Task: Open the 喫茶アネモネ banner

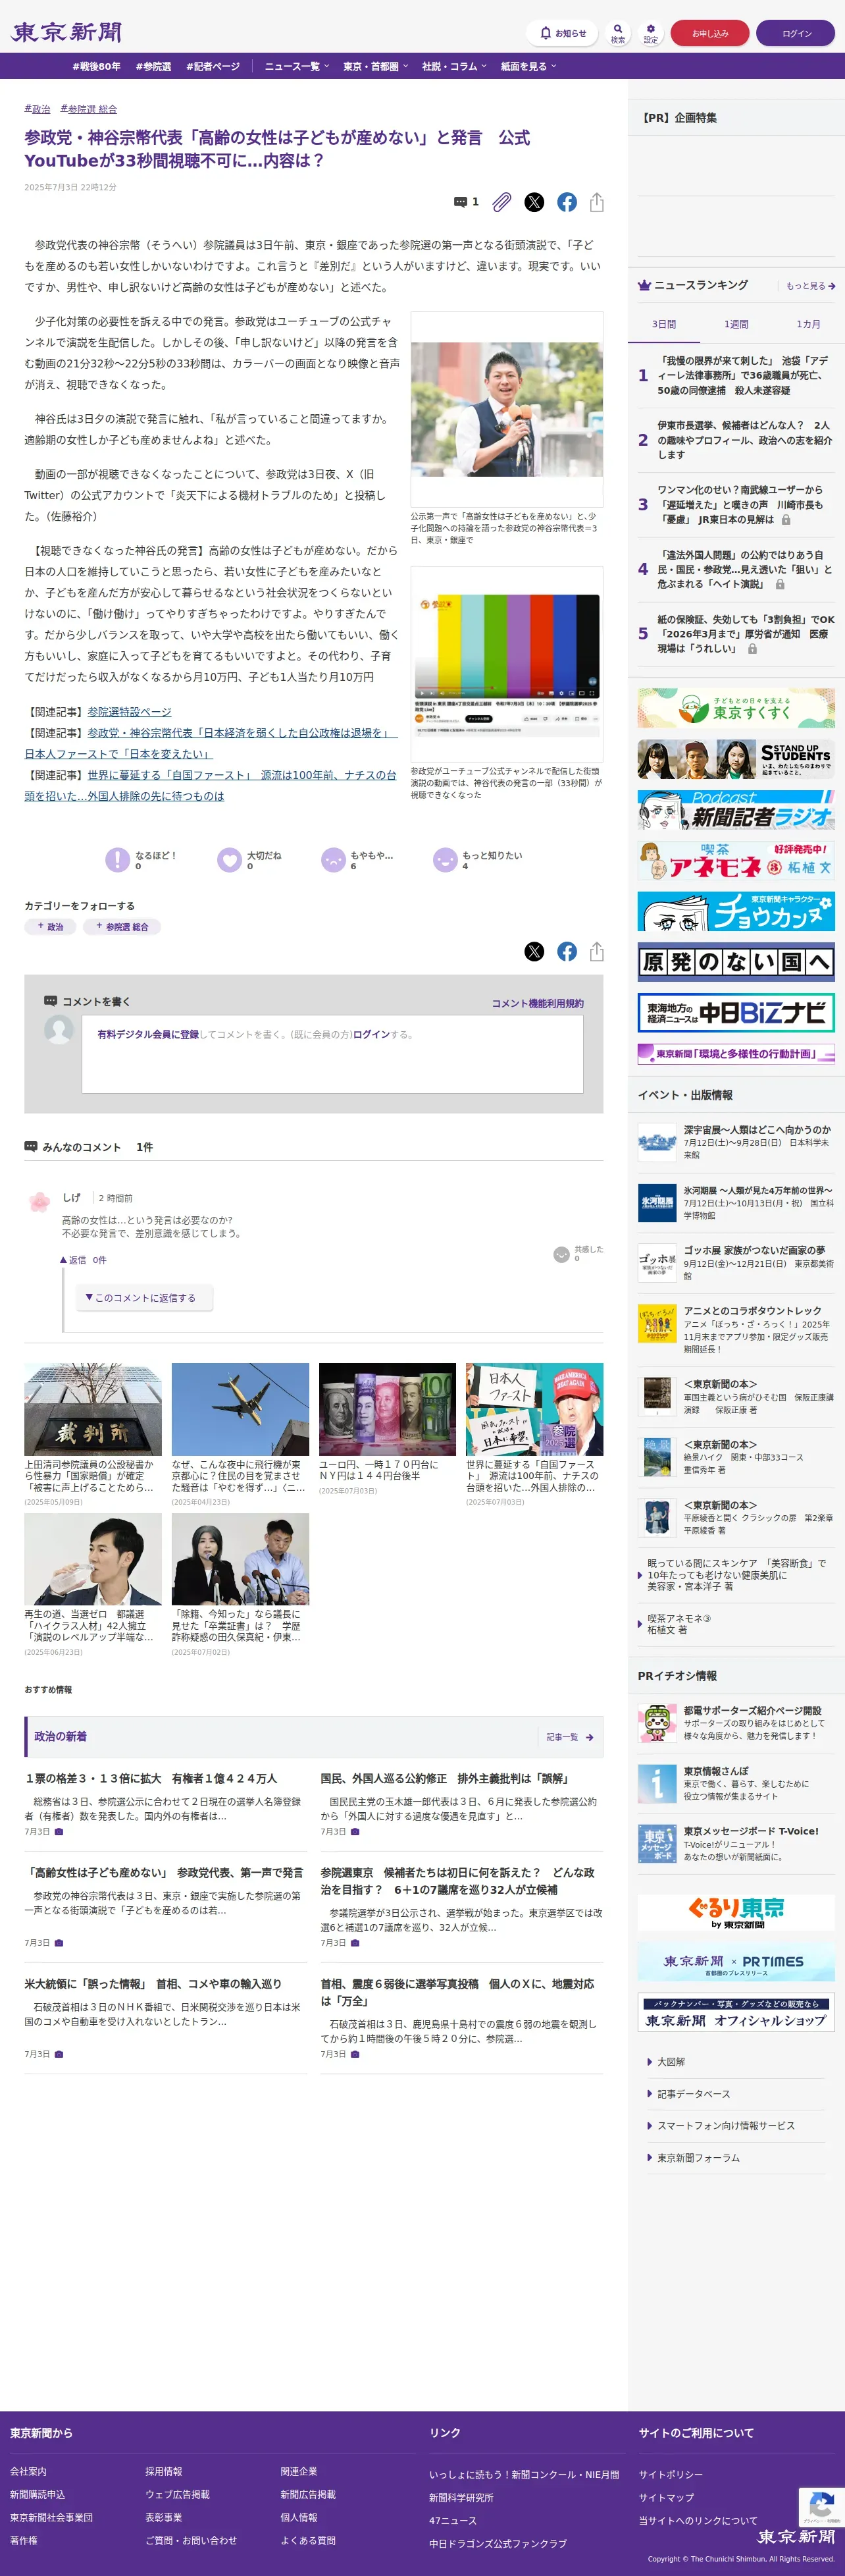Action: click(736, 860)
